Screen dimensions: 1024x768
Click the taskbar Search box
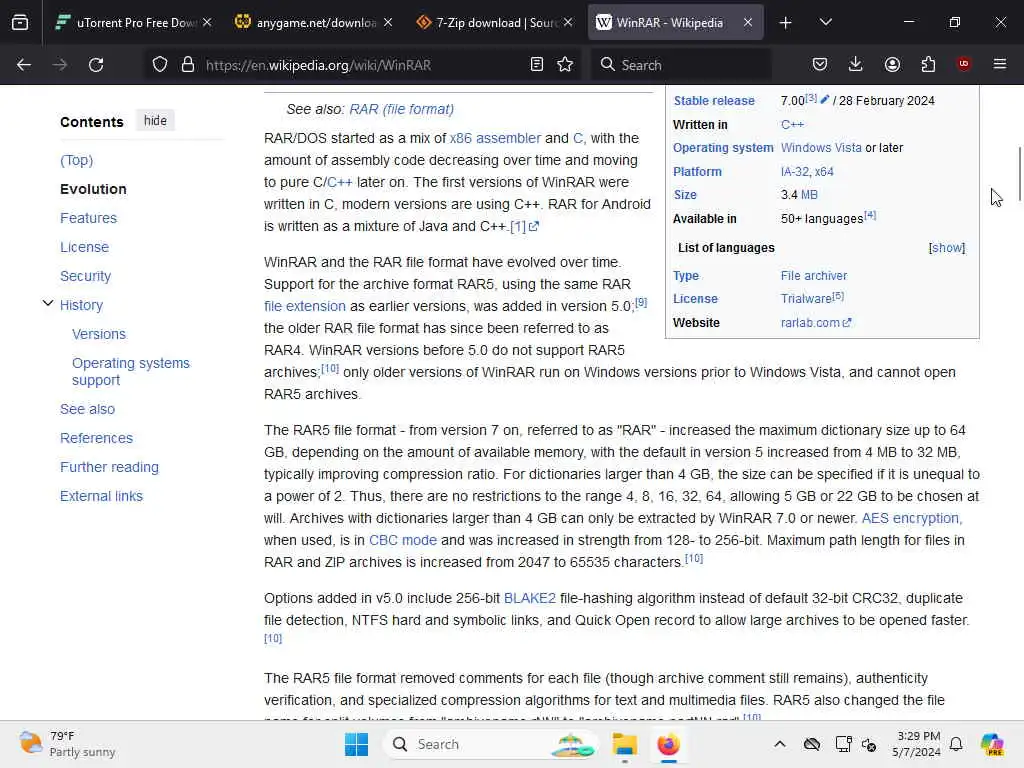point(491,744)
